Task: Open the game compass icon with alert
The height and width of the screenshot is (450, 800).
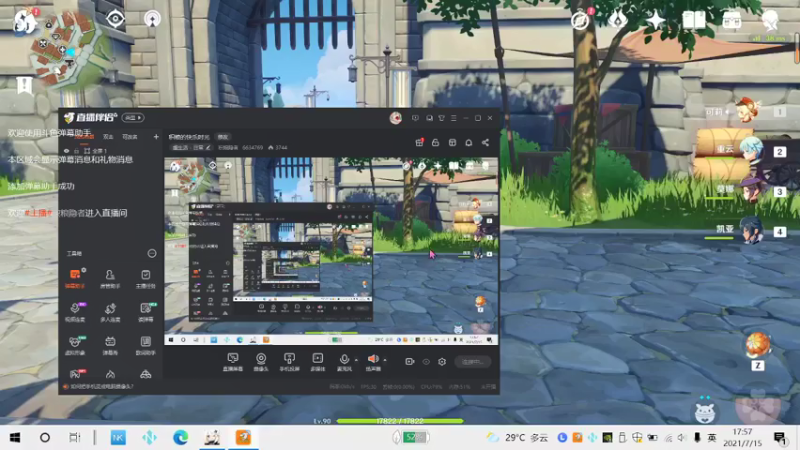Action: [580, 20]
